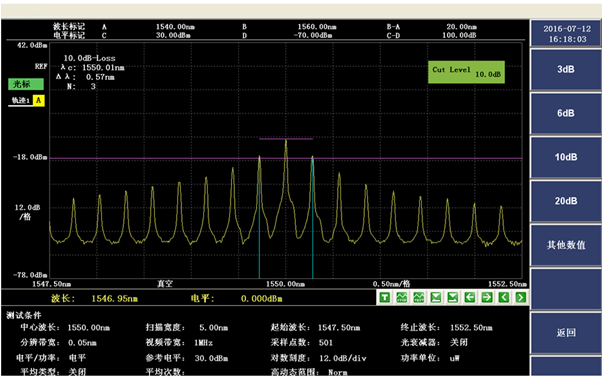Click the 波长 1546.95nm wavelength readout

(x=94, y=298)
